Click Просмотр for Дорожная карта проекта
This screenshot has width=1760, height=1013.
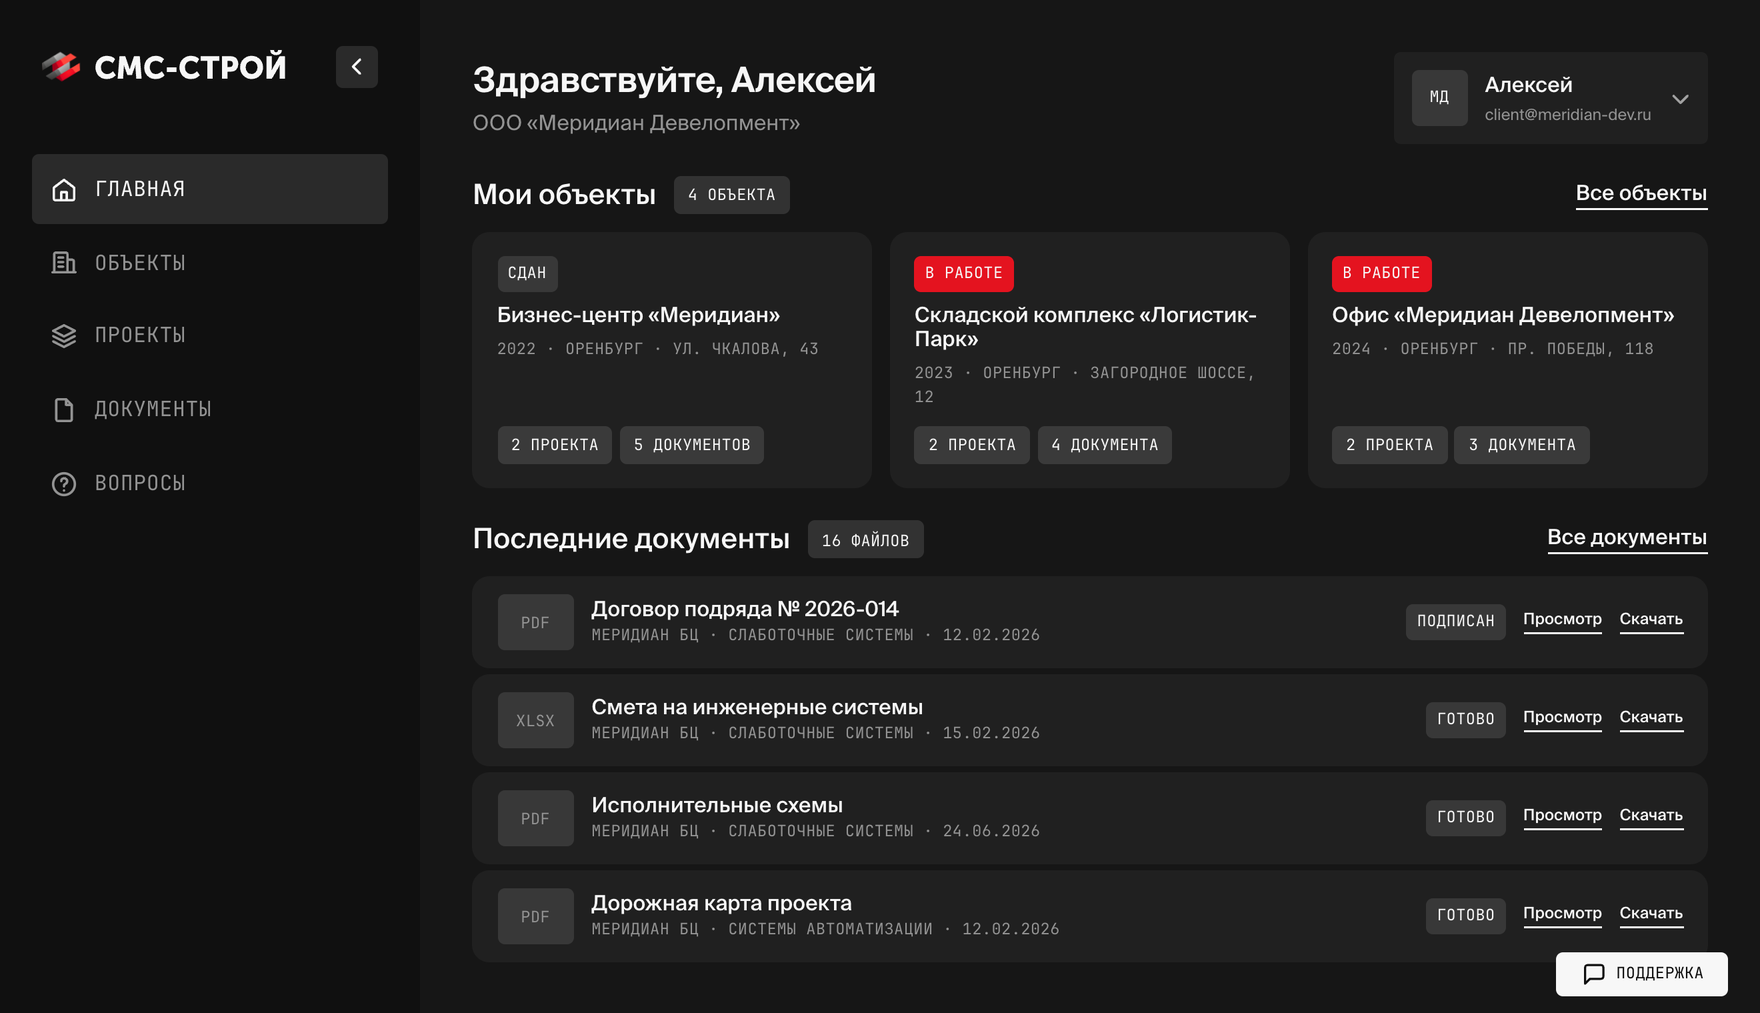(1563, 914)
